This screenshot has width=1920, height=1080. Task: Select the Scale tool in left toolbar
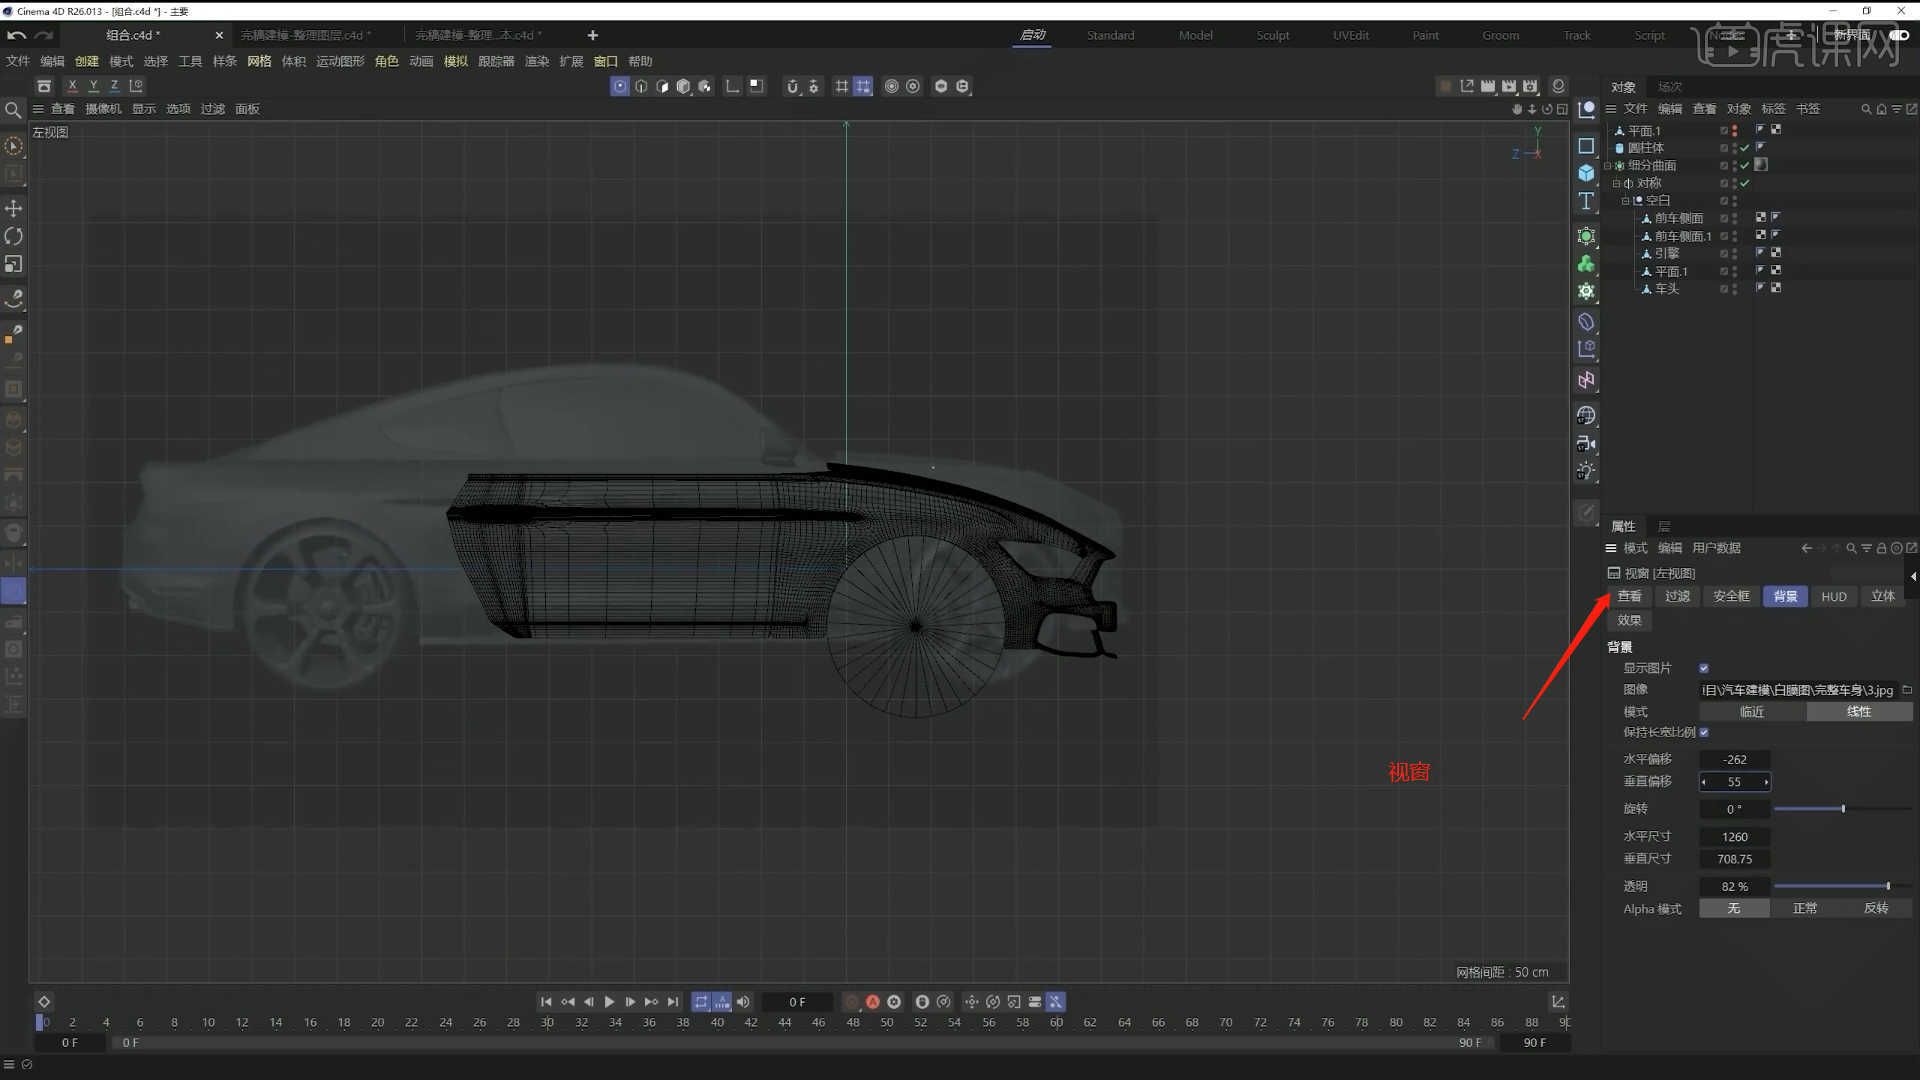(14, 264)
